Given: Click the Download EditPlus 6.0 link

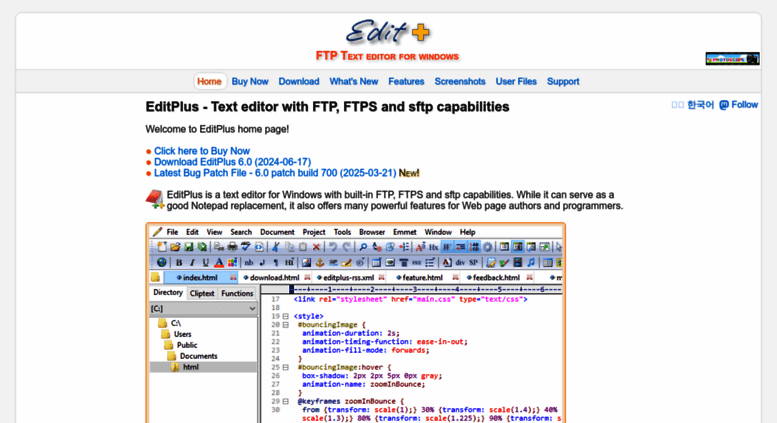Looking at the screenshot, I should pyautogui.click(x=232, y=162).
